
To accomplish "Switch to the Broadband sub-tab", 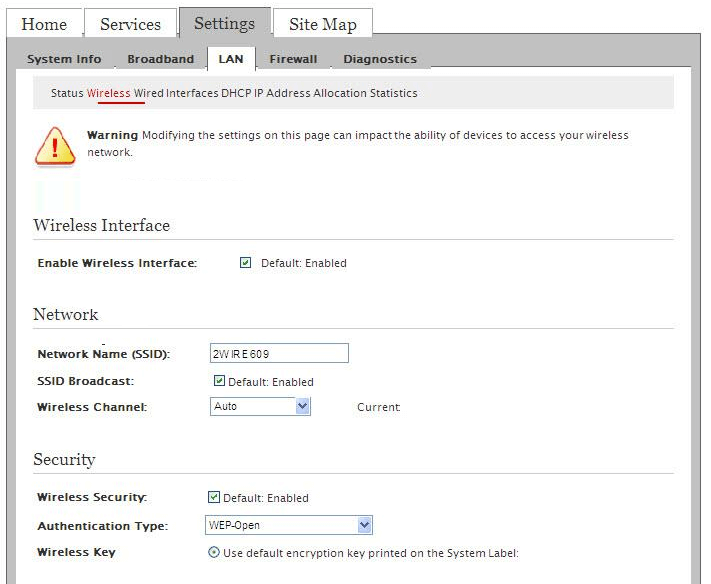I will pyautogui.click(x=160, y=59).
